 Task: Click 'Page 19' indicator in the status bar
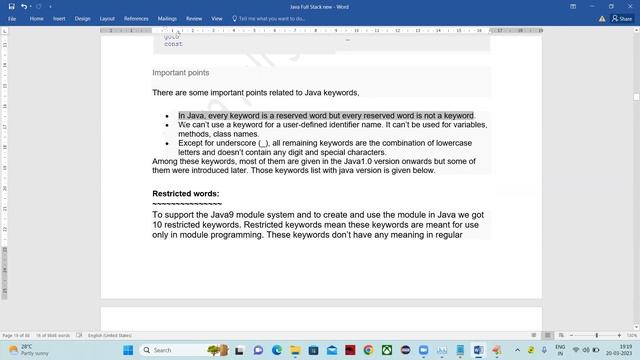pyautogui.click(x=16, y=336)
